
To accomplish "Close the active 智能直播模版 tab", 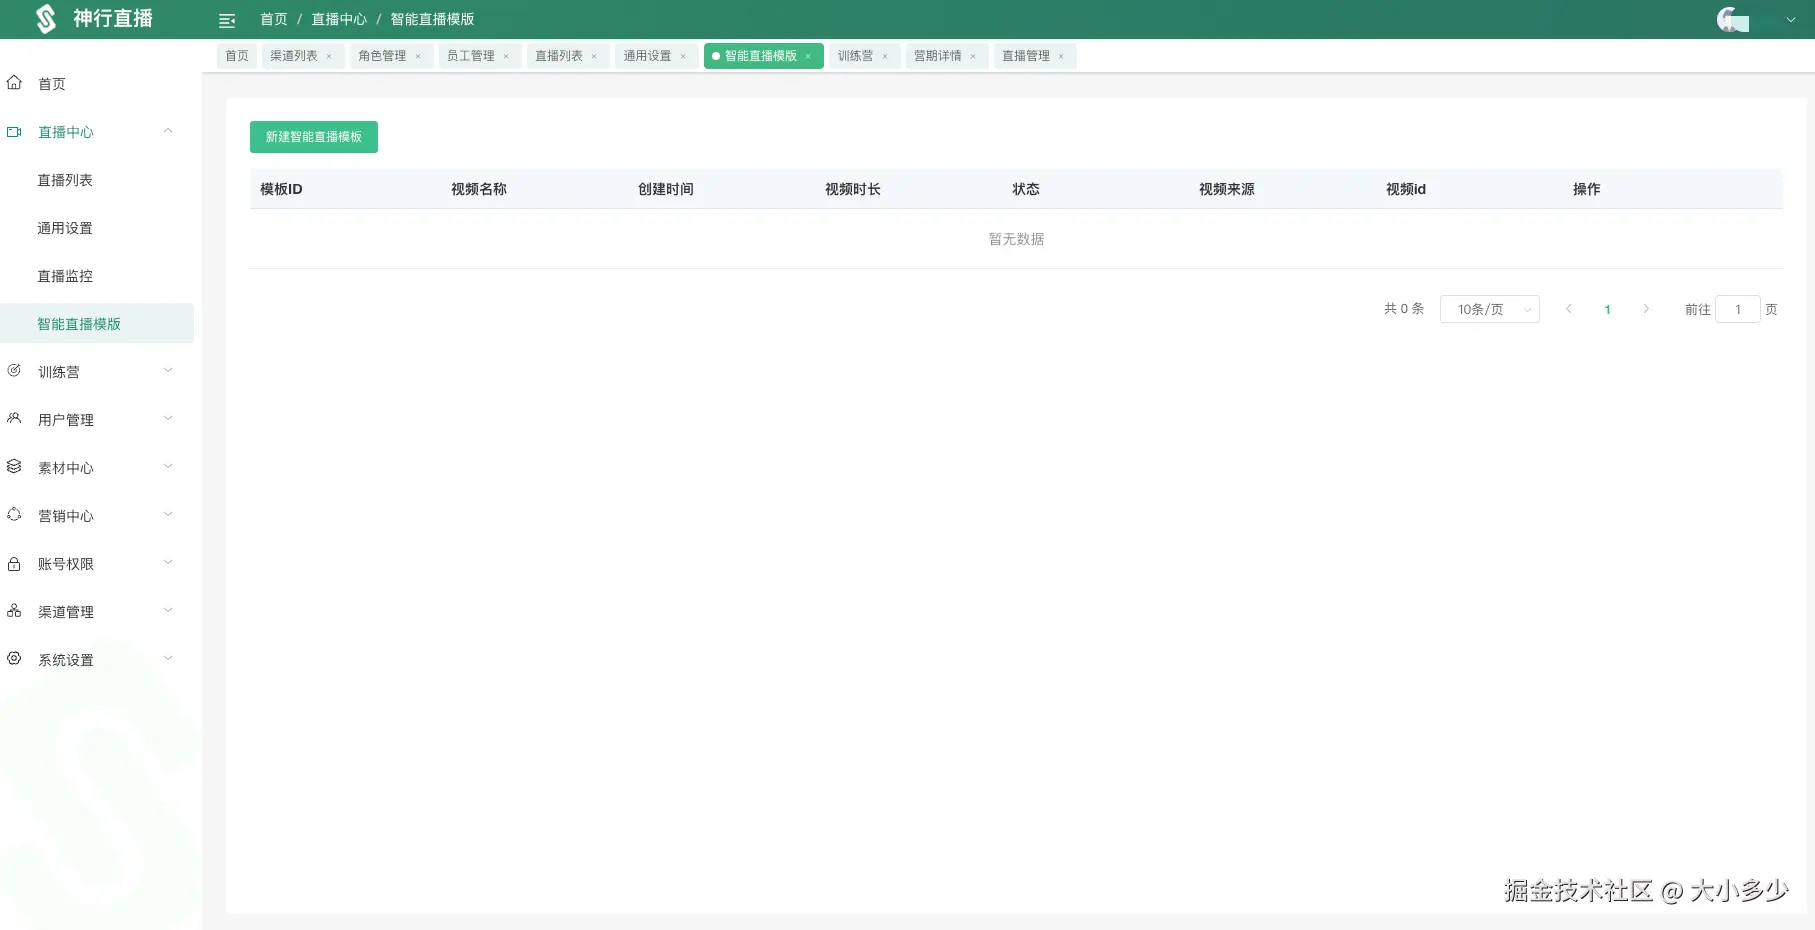I will click(808, 56).
